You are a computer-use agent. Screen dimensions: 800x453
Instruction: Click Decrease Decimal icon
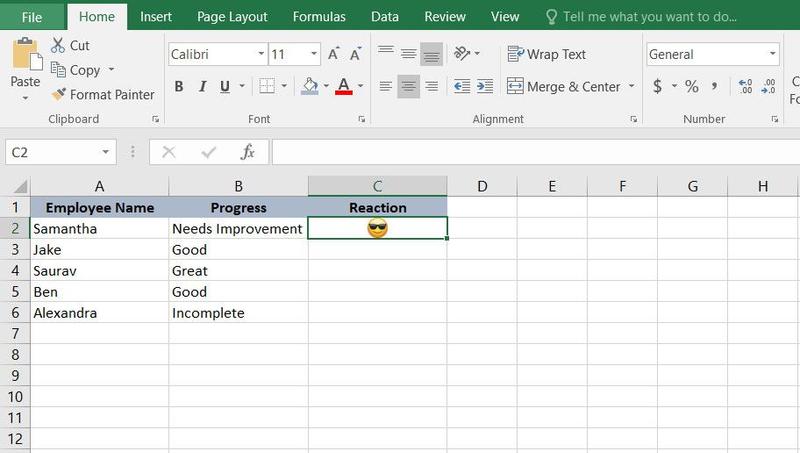pos(768,86)
